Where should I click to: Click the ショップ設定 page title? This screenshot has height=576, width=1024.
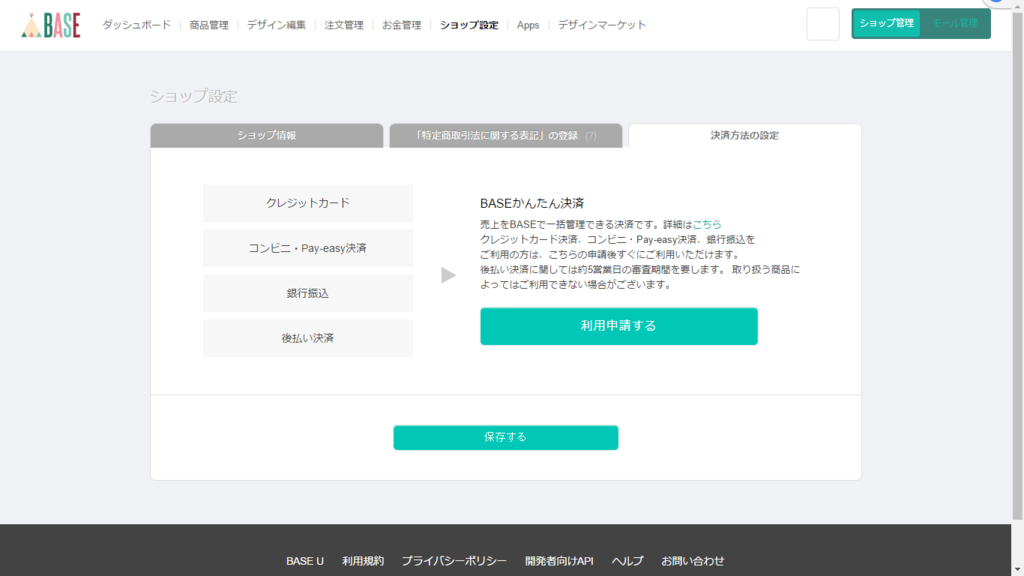pyautogui.click(x=193, y=97)
